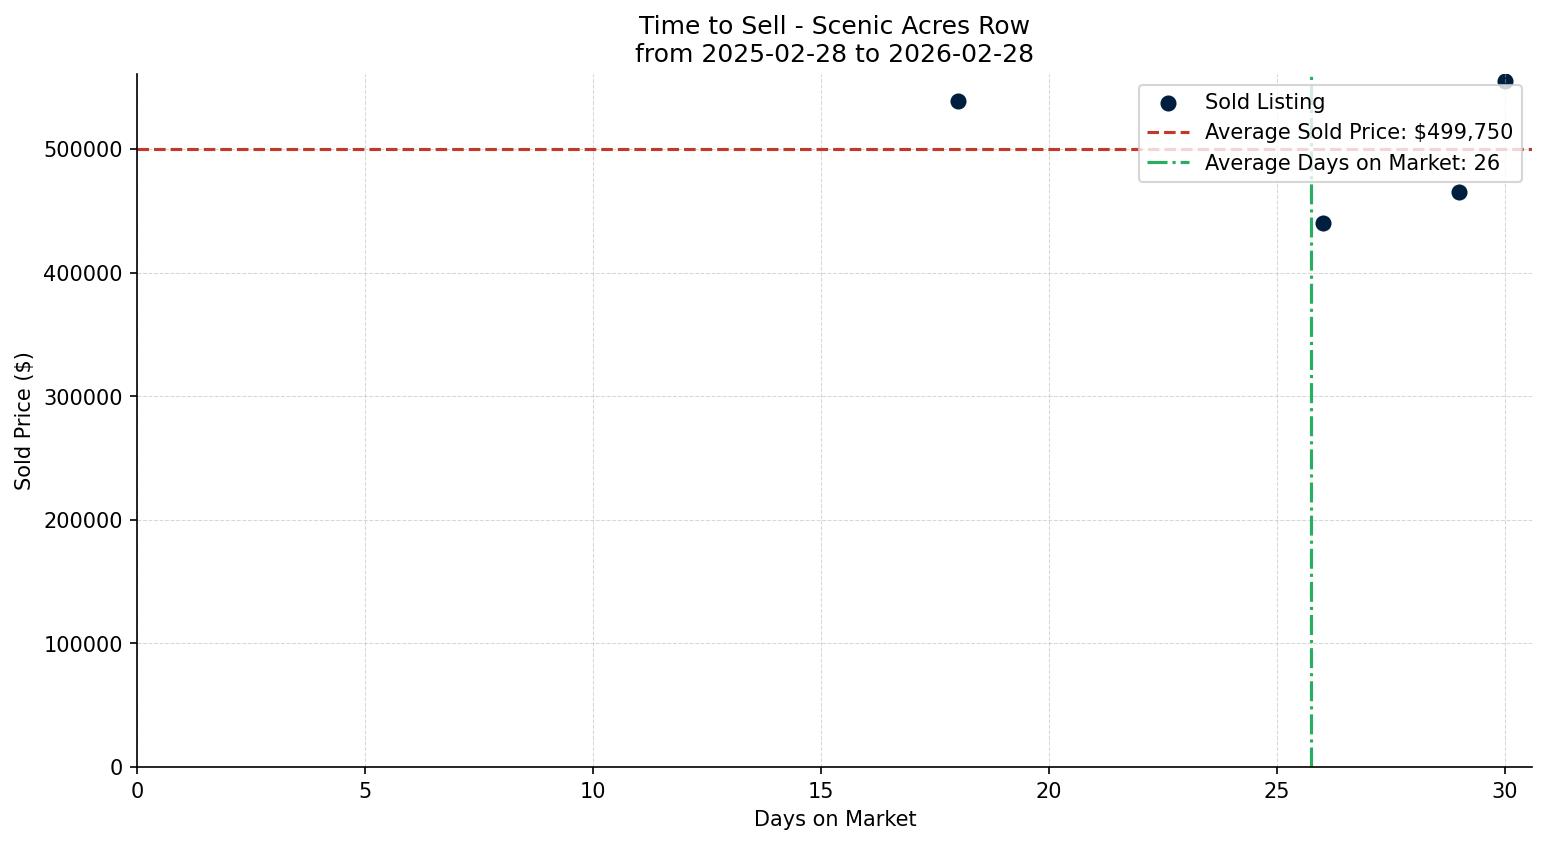Select the data point at 26 days
Viewport: 1547px width, 845px height.
point(1323,223)
